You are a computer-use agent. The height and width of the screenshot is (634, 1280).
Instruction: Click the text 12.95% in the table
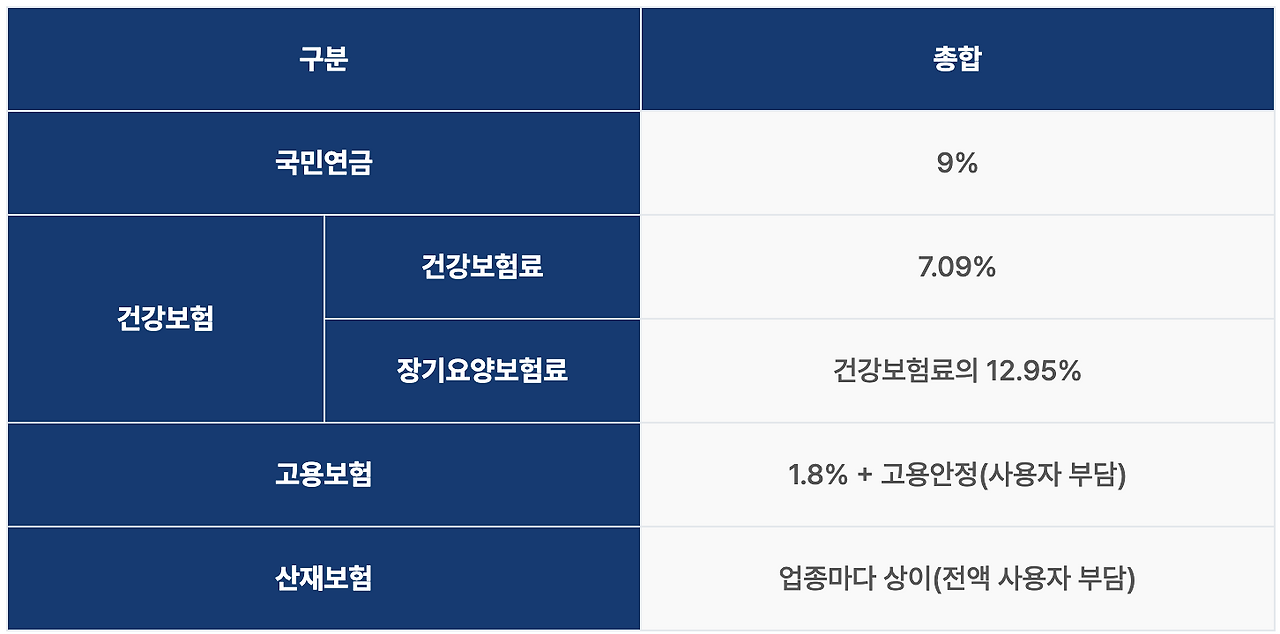(x=1034, y=371)
